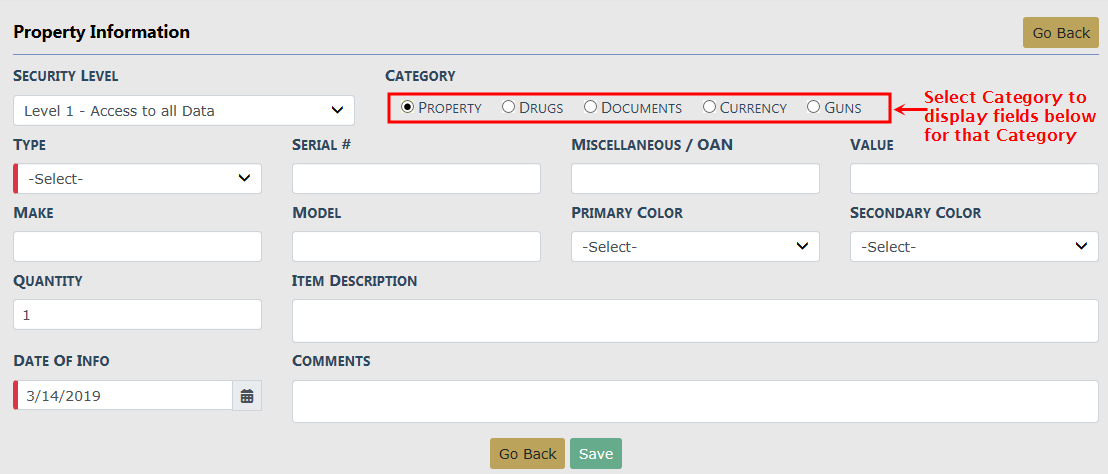Image resolution: width=1108 pixels, height=474 pixels.
Task: Open the Security Level dropdown
Action: [184, 111]
